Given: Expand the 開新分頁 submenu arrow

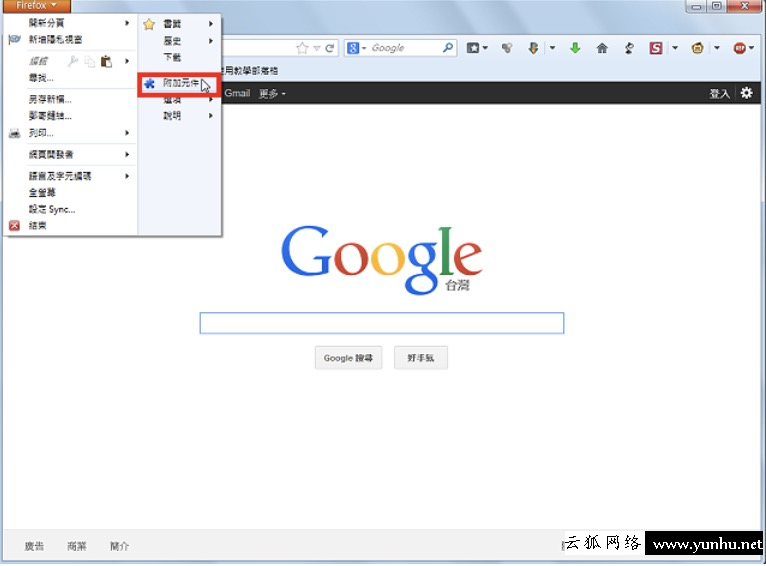Looking at the screenshot, I should [x=127, y=23].
